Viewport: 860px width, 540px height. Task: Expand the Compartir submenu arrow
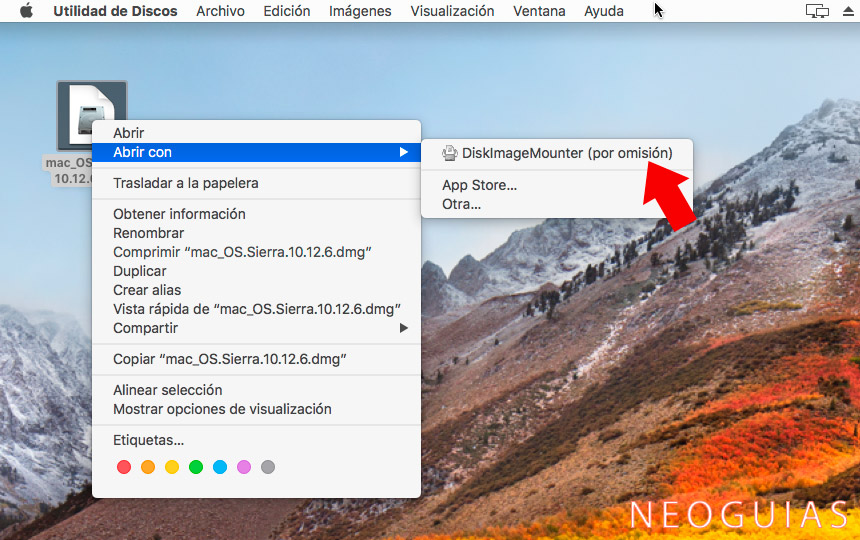pos(404,328)
